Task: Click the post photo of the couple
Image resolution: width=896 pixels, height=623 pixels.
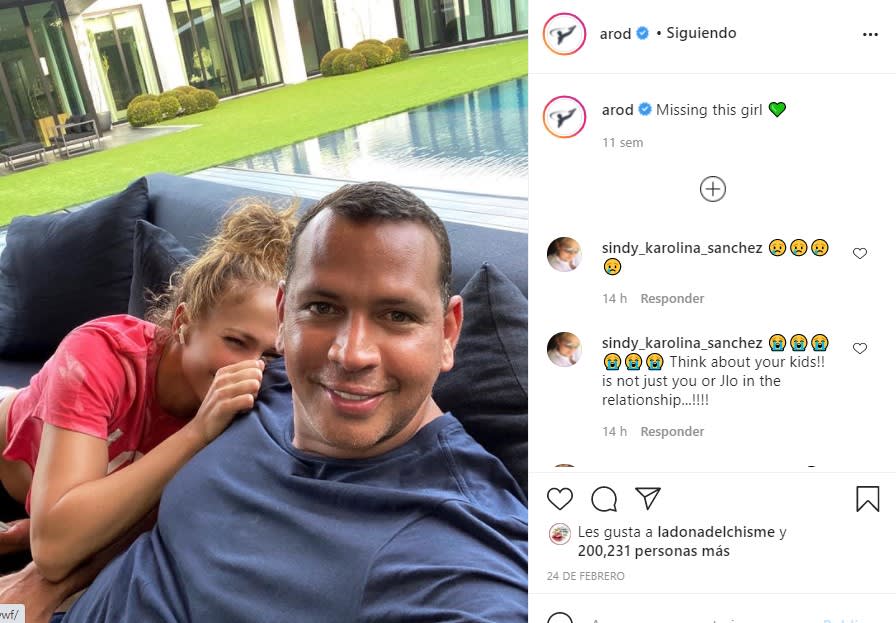Action: tap(263, 312)
